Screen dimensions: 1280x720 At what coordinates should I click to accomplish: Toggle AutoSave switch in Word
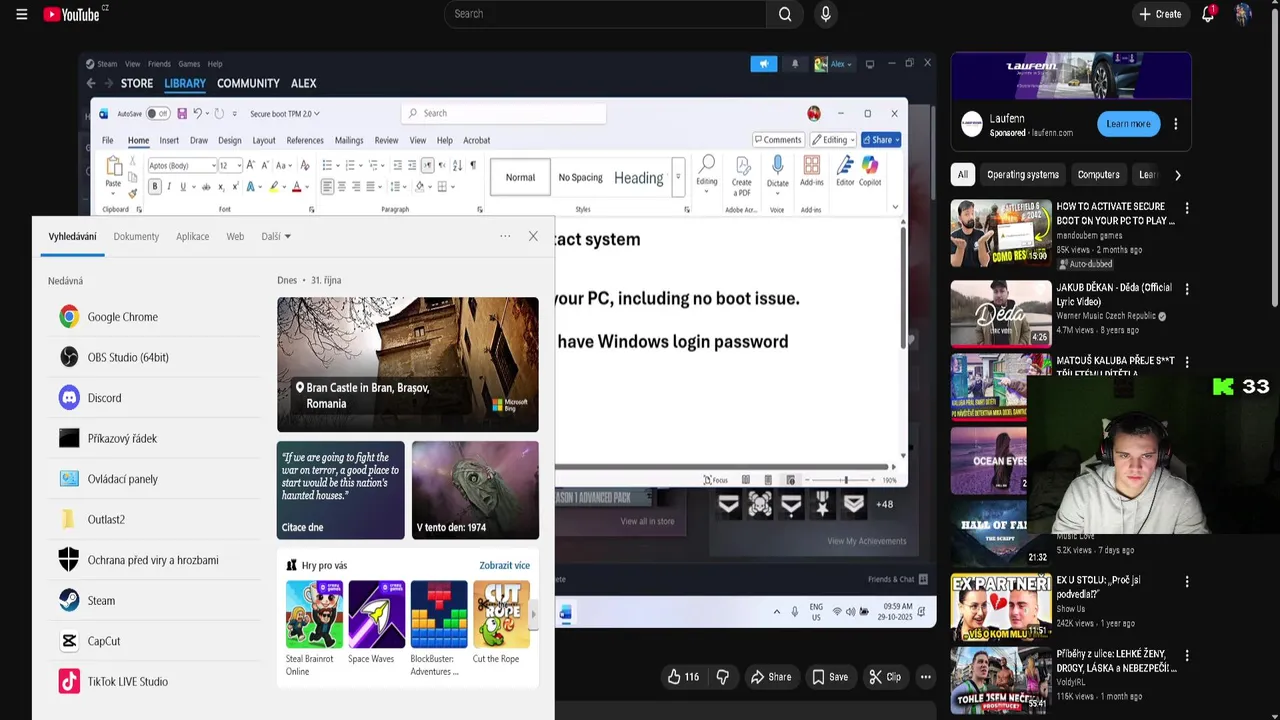pos(157,113)
